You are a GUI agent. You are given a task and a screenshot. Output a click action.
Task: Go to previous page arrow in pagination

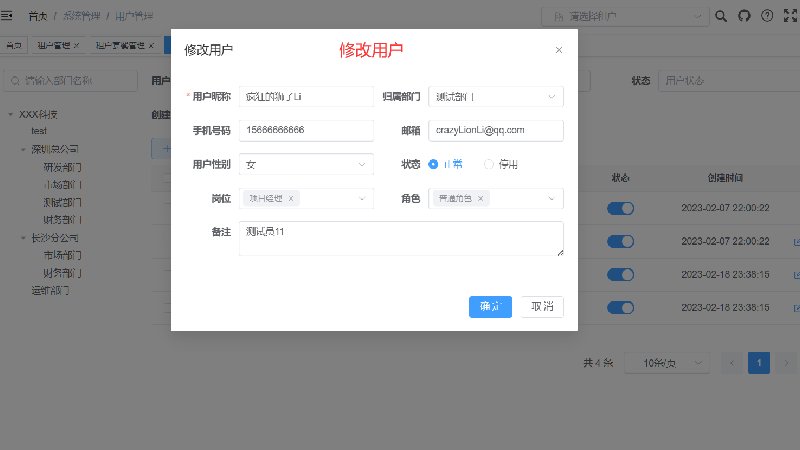pyautogui.click(x=732, y=363)
